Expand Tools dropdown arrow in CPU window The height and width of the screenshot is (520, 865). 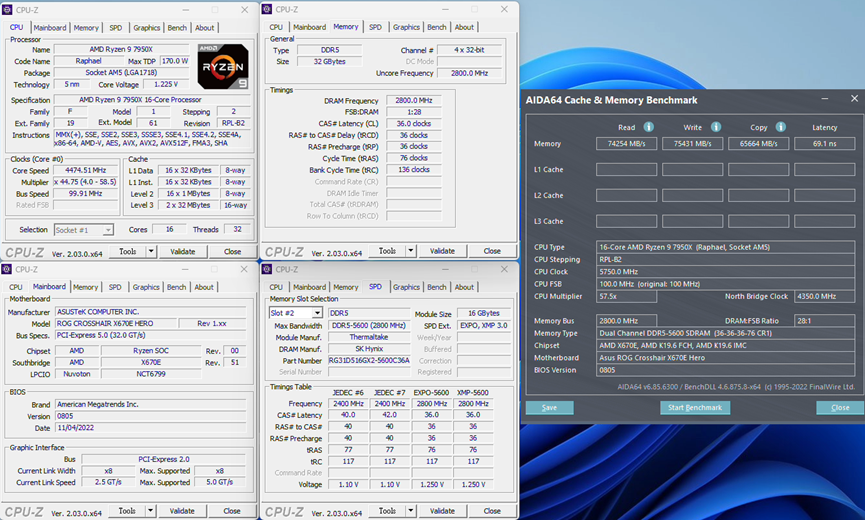pos(151,251)
